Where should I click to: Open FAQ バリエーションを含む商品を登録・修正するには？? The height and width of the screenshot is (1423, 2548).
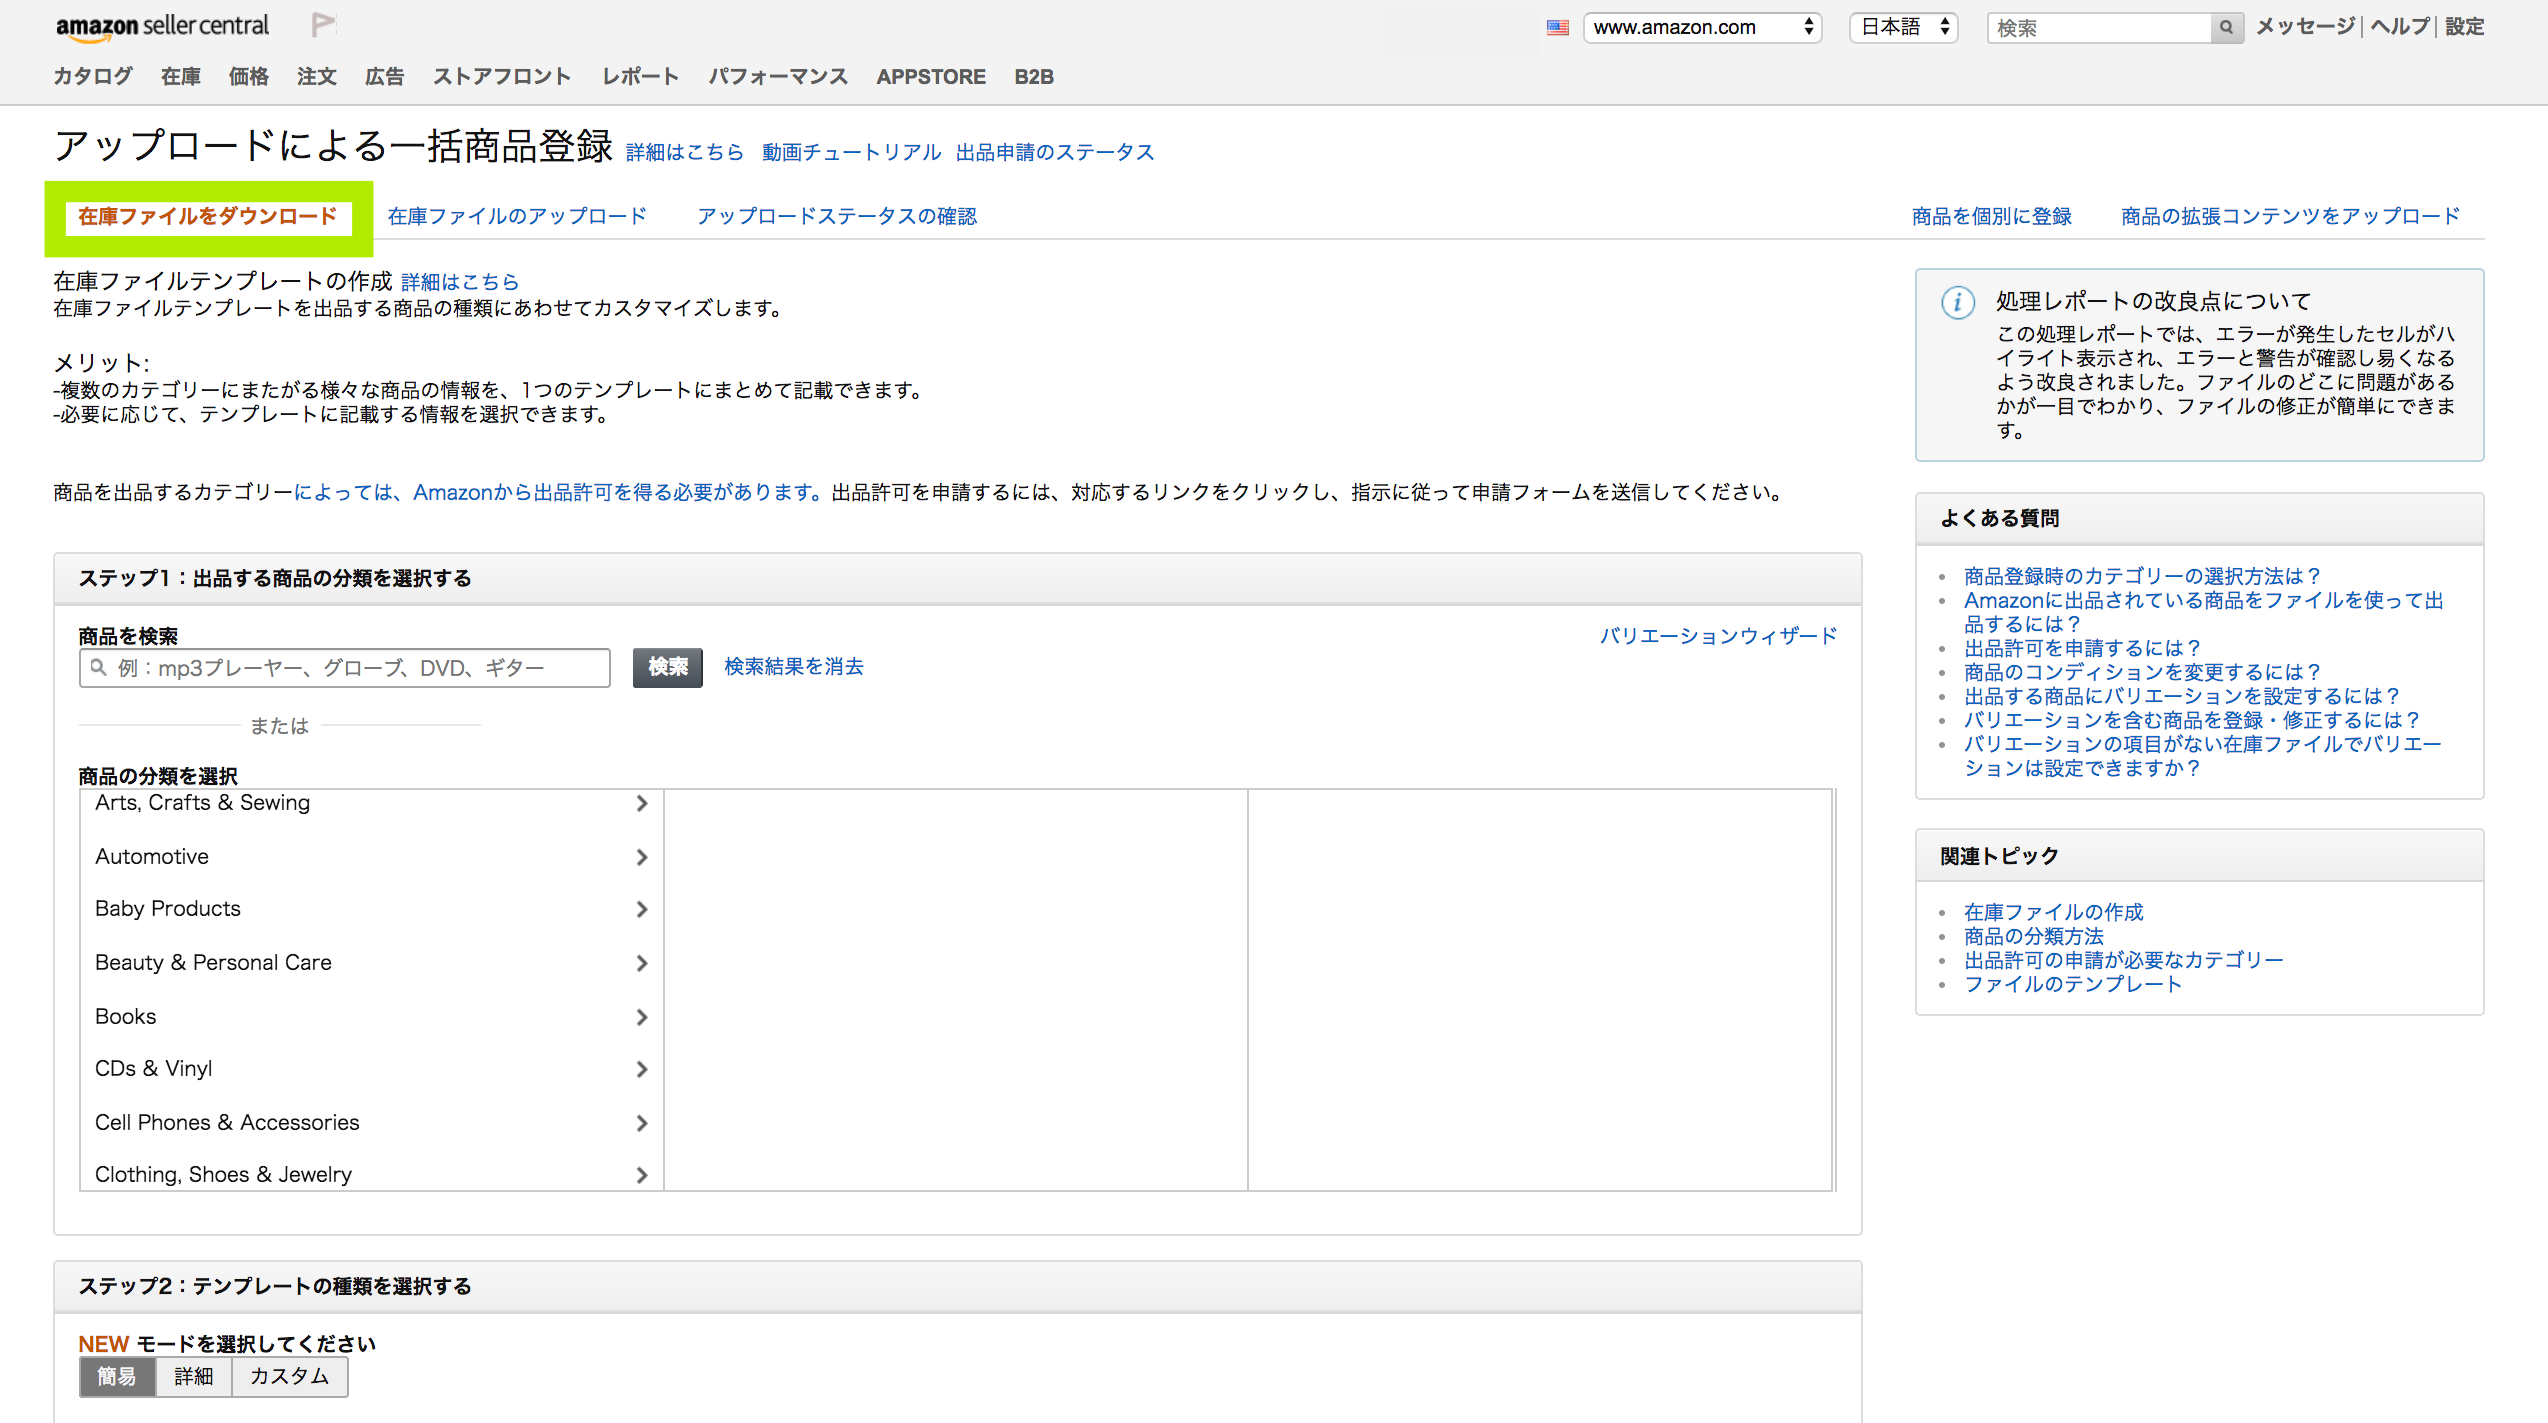click(x=2192, y=721)
